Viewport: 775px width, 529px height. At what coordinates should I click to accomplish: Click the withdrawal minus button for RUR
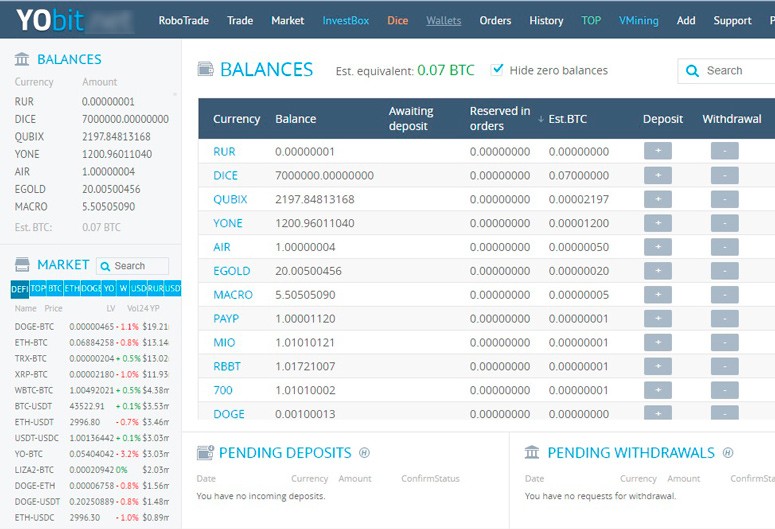point(725,151)
